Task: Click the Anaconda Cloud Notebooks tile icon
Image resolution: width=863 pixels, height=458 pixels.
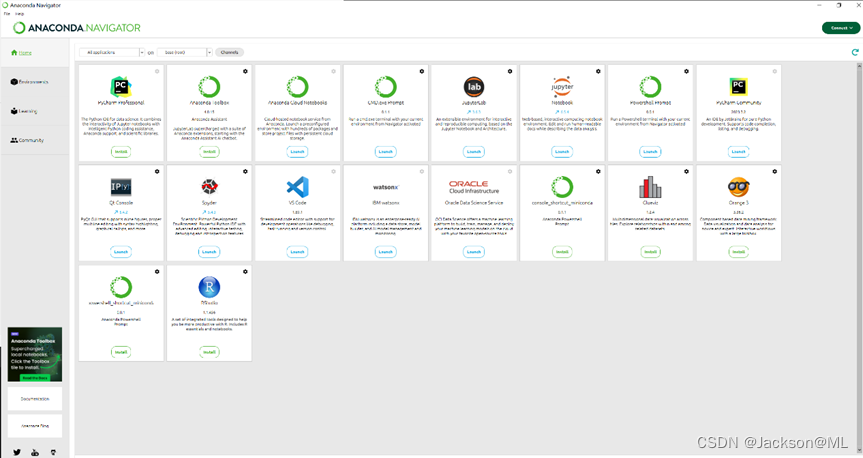Action: pos(297,86)
